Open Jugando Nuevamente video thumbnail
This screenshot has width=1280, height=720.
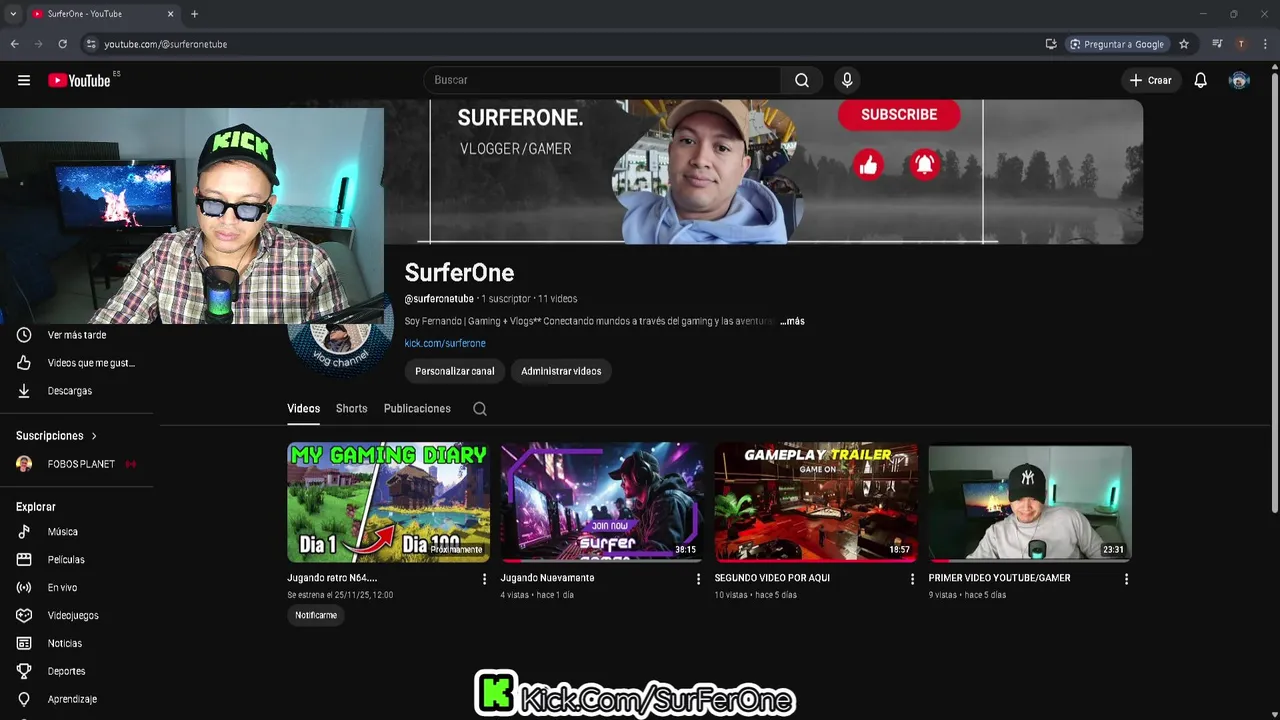[x=602, y=503]
